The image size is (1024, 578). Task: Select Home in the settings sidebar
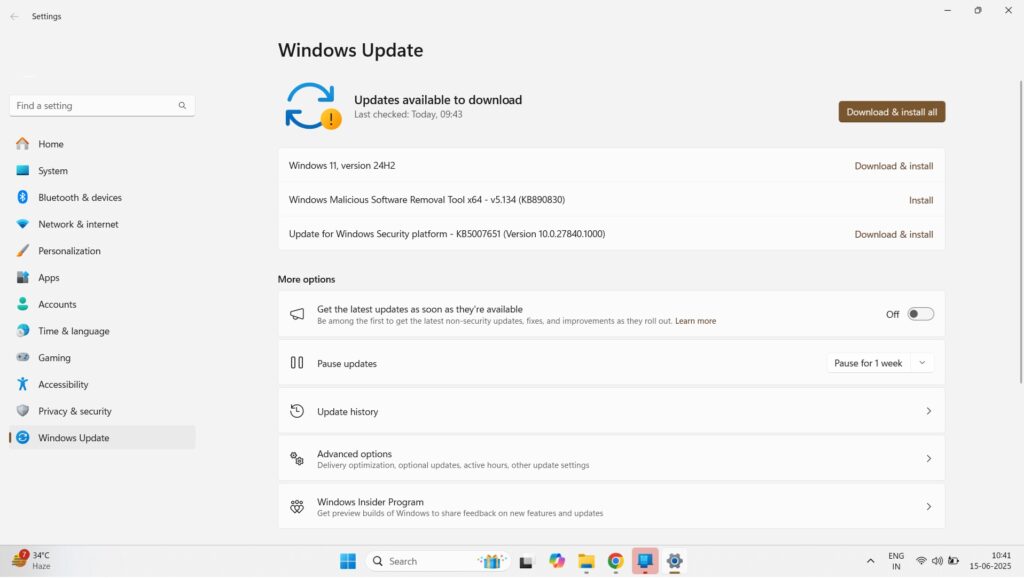[x=103, y=144]
